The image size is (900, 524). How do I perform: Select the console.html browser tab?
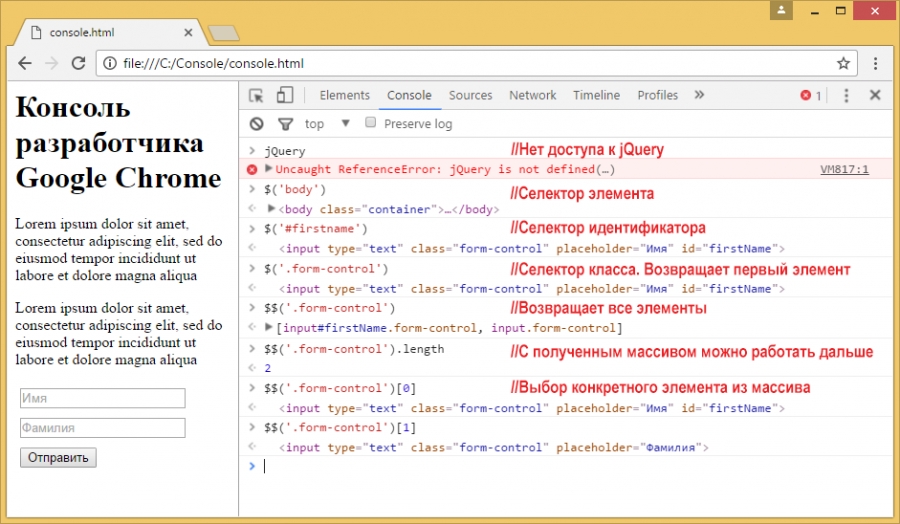(x=109, y=33)
